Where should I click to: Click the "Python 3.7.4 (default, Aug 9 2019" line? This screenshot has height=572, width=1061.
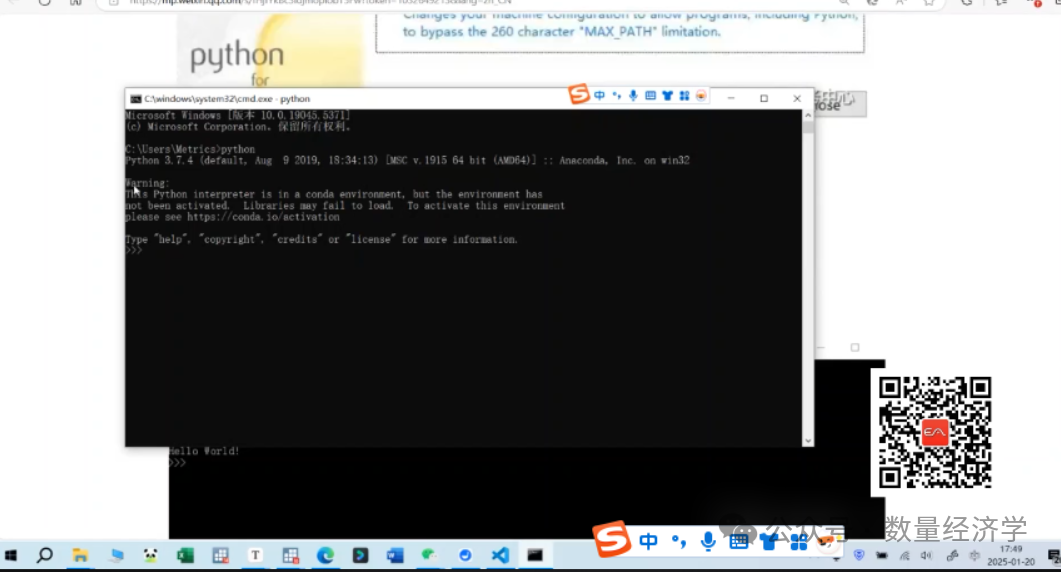tap(407, 160)
